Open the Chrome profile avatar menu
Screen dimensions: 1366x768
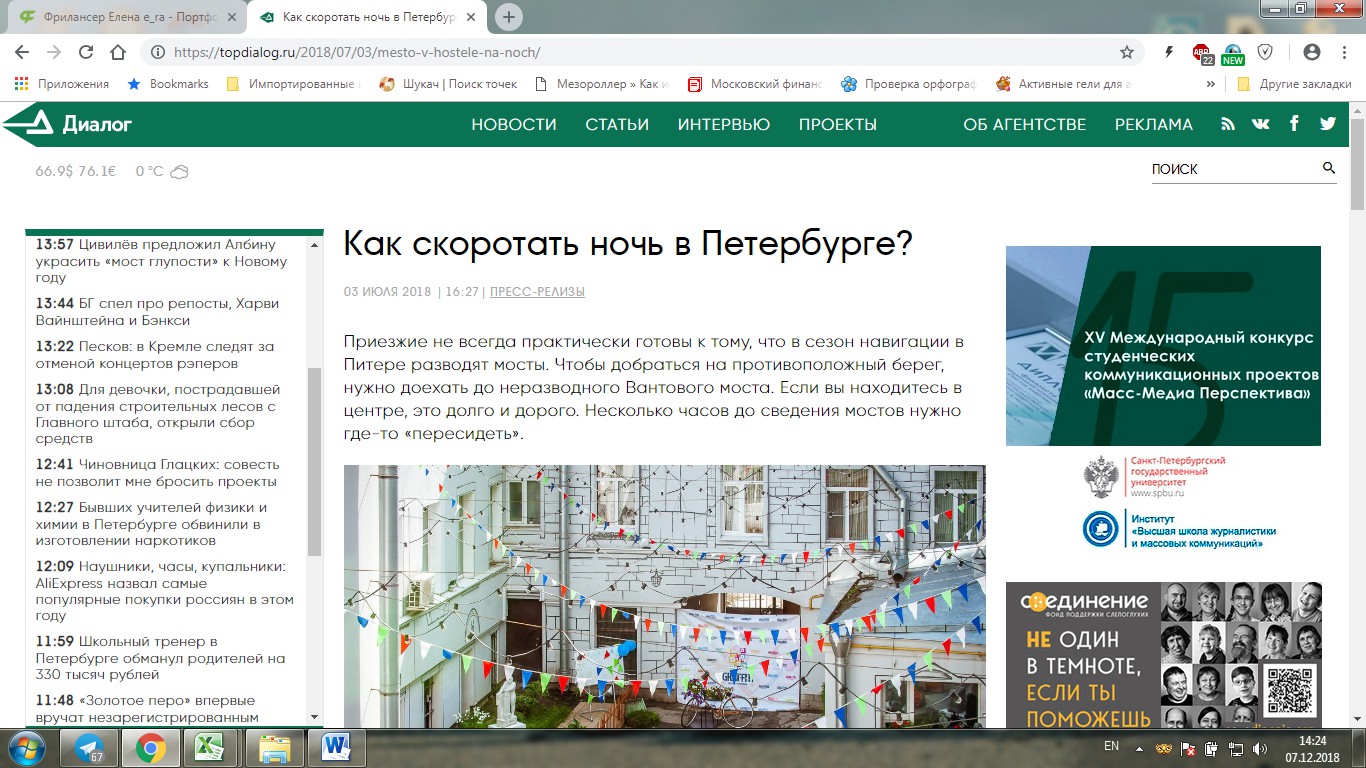tap(1312, 52)
